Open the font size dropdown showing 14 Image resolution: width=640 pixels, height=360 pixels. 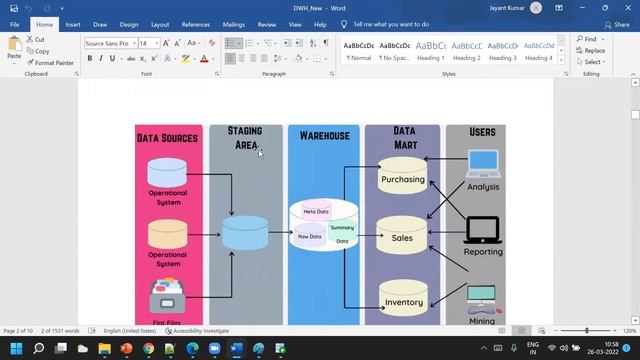(156, 43)
